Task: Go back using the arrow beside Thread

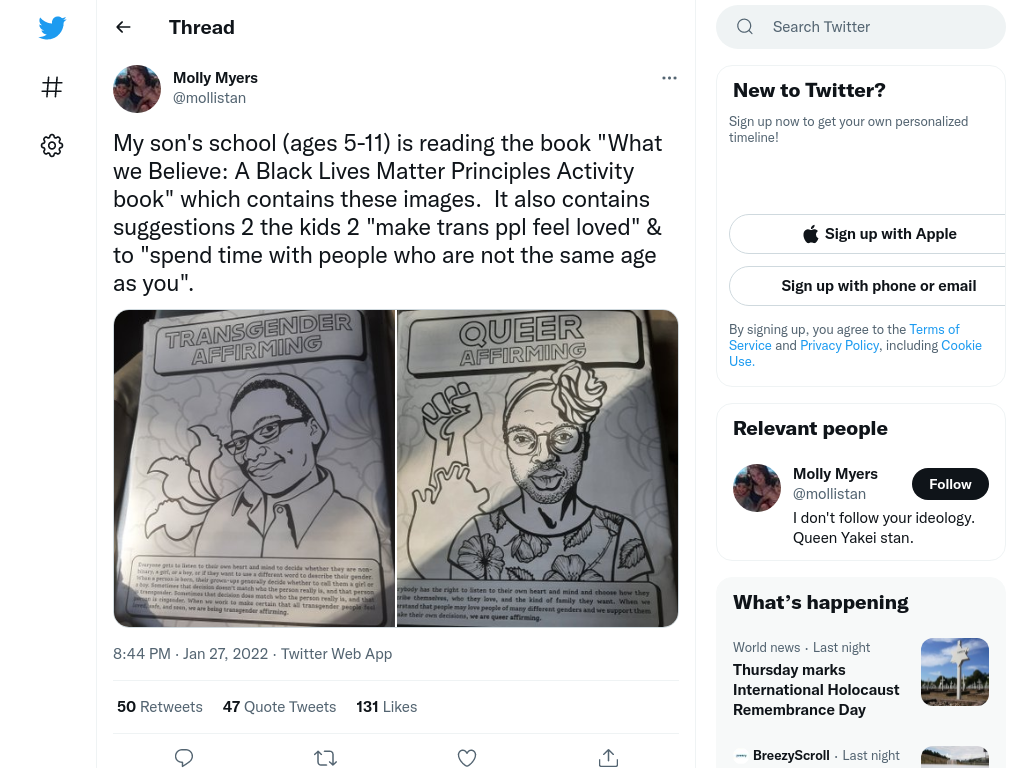Action: click(x=123, y=27)
